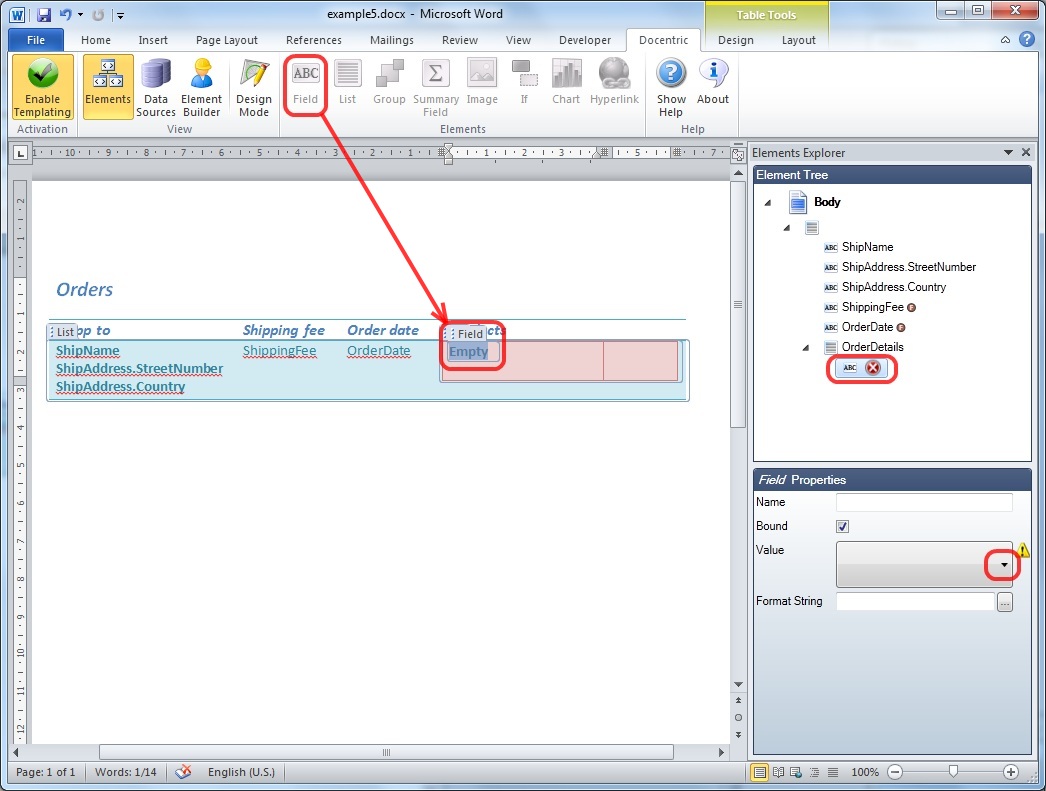Minimize the ribbon with the caret
The image size is (1046, 791).
(x=1005, y=40)
